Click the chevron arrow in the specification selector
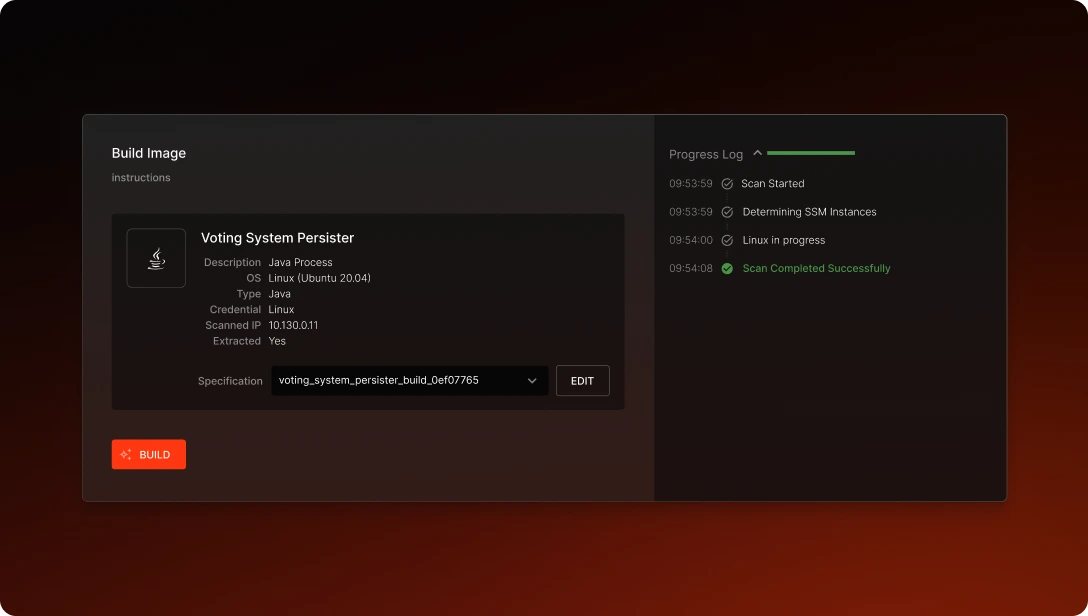Image resolution: width=1088 pixels, height=616 pixels. (x=532, y=380)
